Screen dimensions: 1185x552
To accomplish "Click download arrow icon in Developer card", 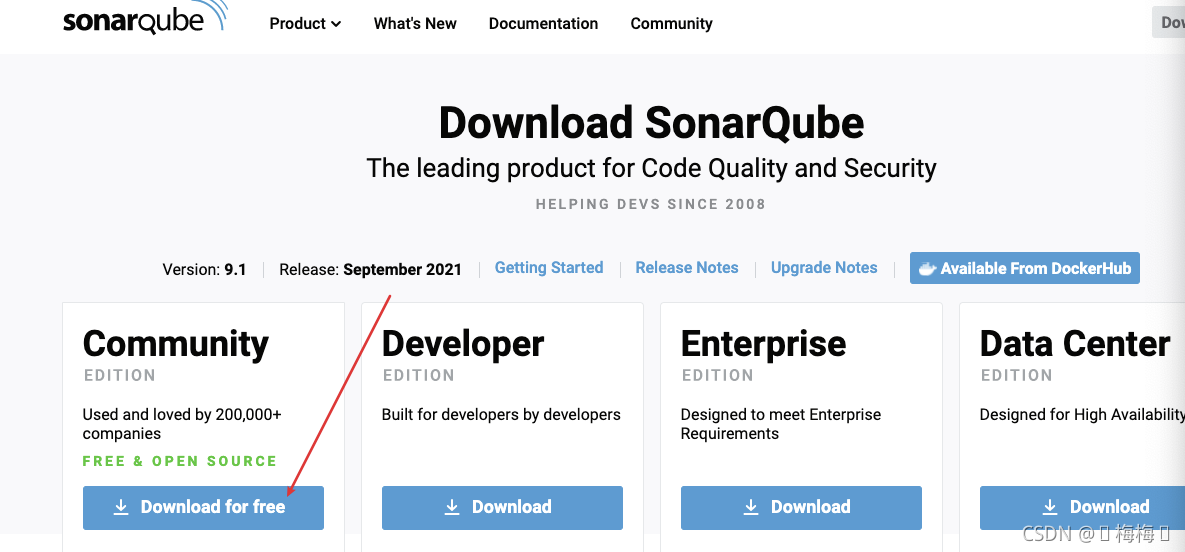I will coord(452,507).
